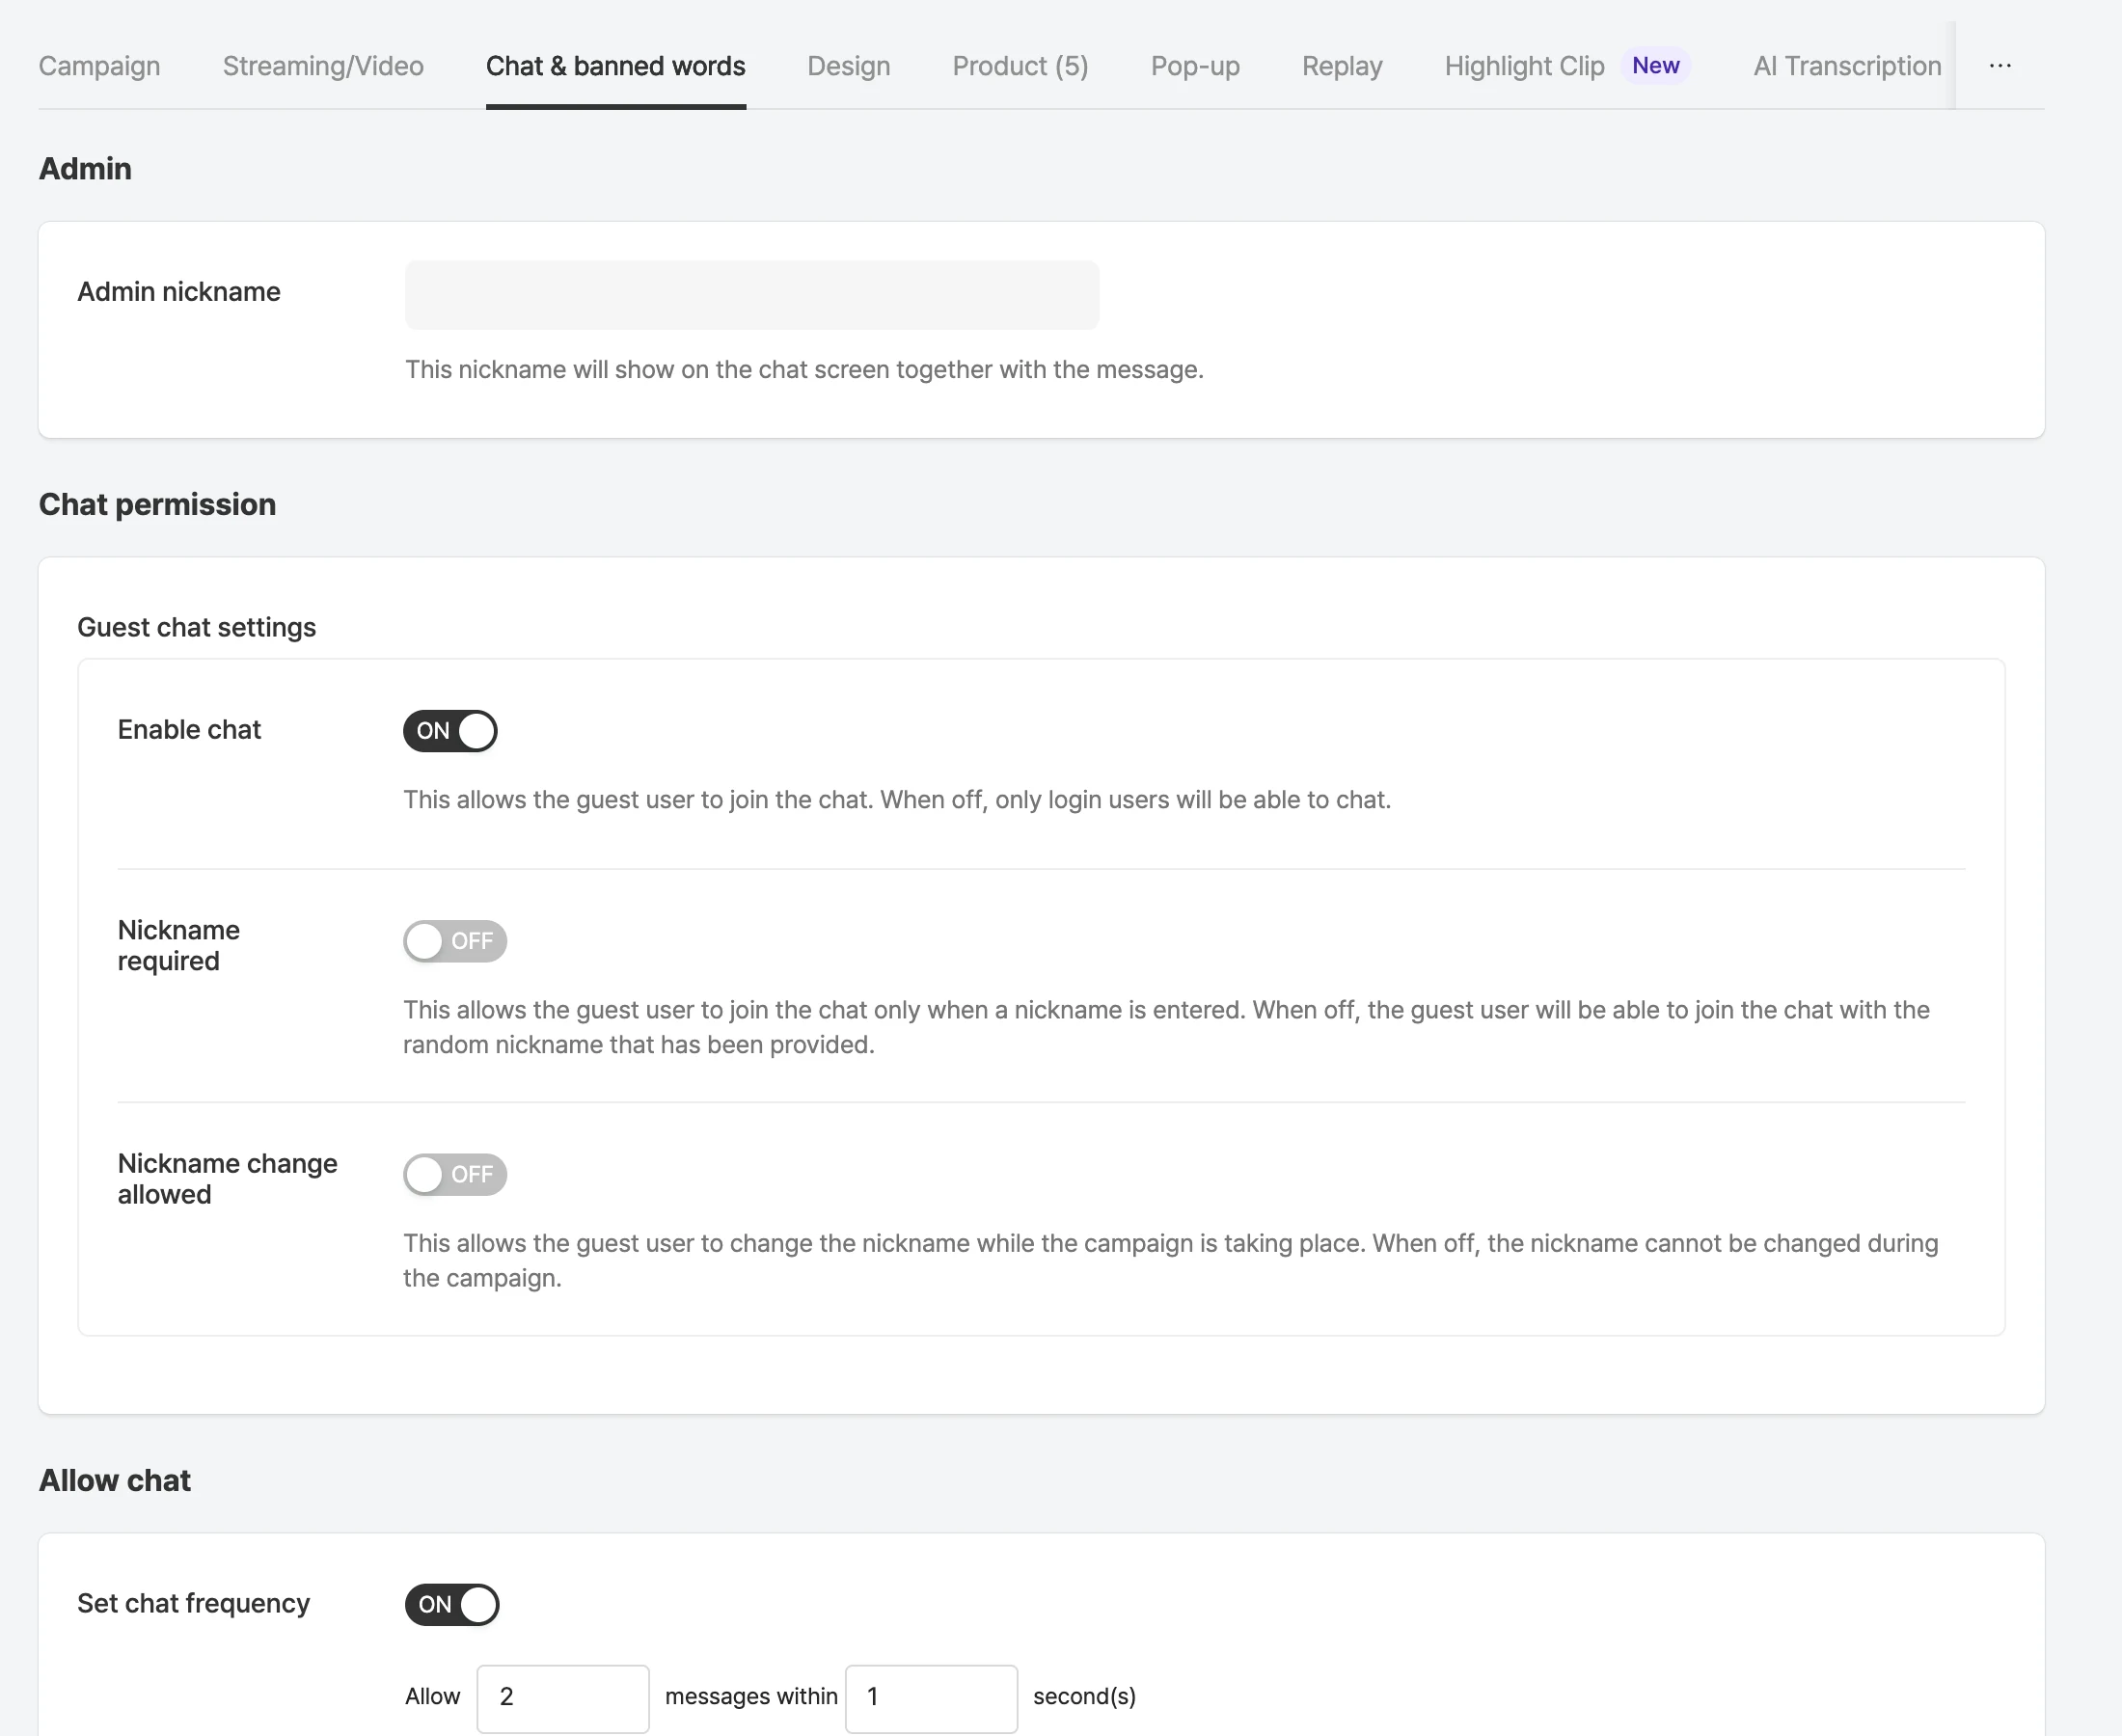The height and width of the screenshot is (1736, 2122).
Task: Switch to the Replay tab
Action: coord(1342,66)
